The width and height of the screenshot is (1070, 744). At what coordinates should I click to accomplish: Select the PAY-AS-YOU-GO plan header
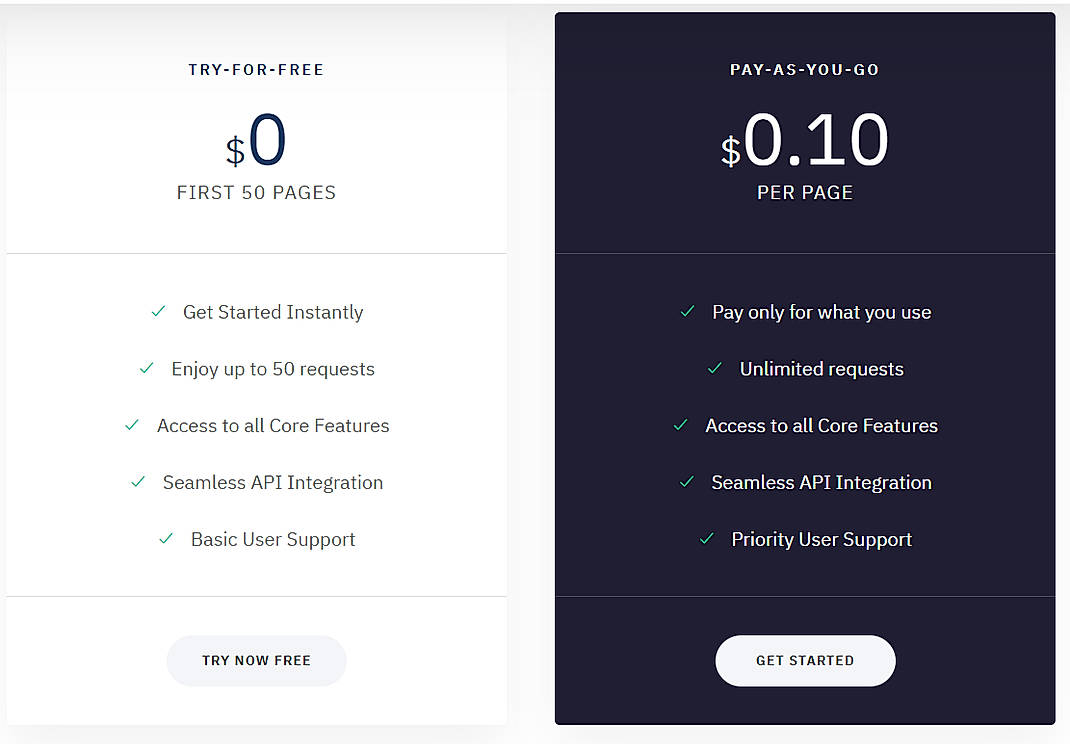804,69
